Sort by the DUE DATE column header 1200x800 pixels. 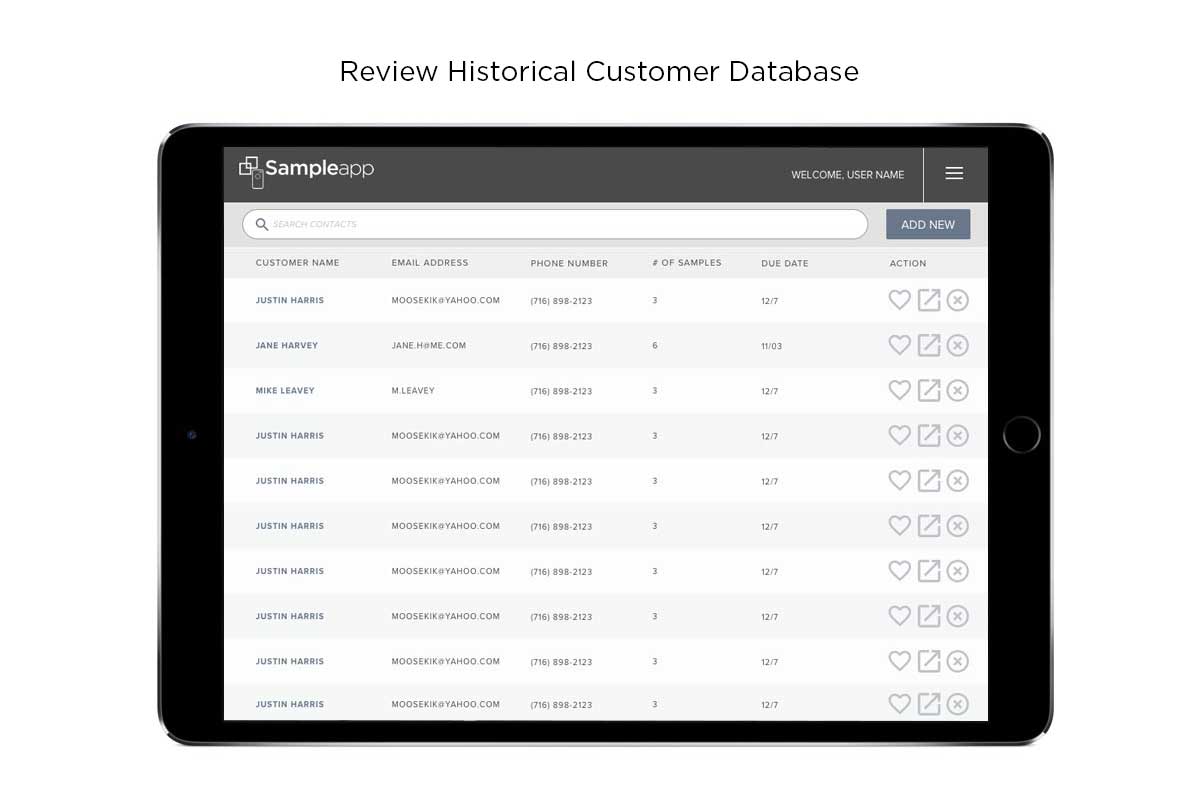click(784, 263)
